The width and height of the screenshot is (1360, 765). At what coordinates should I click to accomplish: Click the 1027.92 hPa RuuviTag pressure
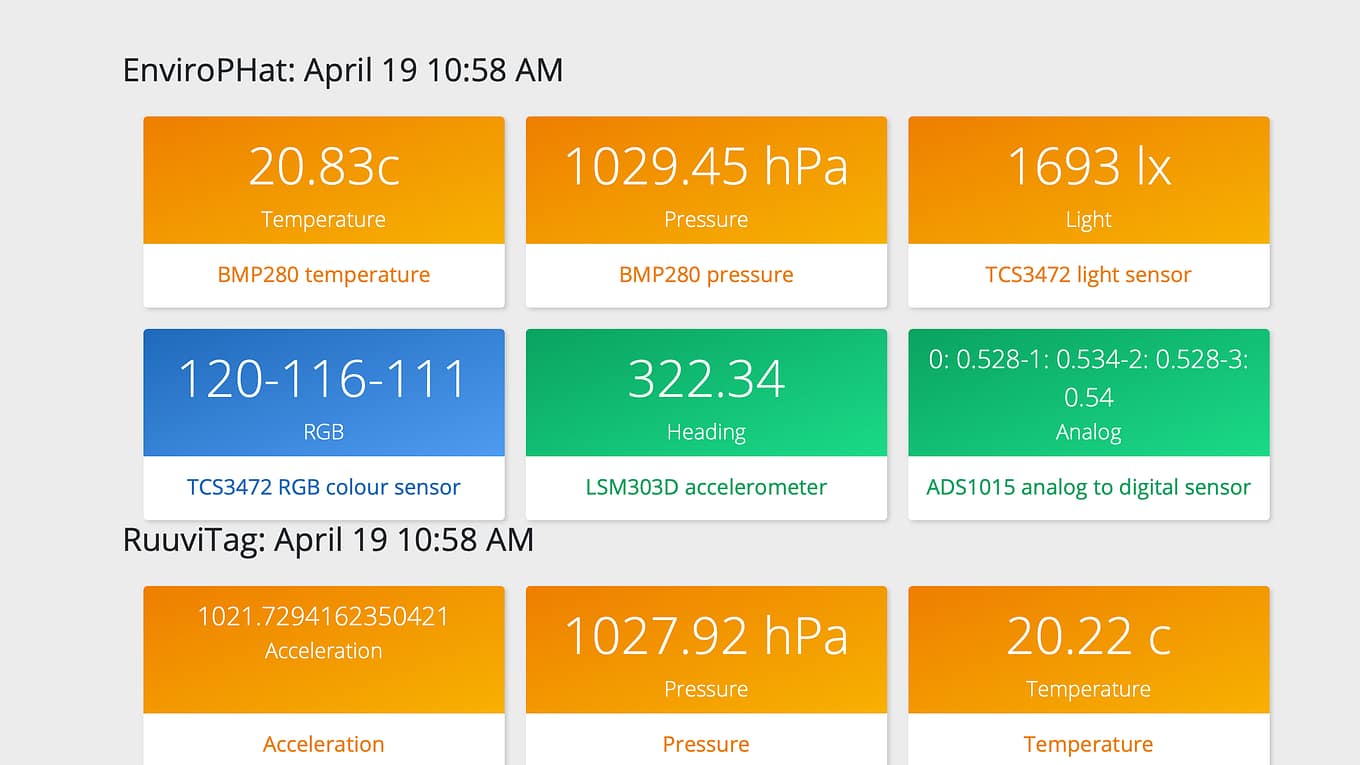coord(706,636)
